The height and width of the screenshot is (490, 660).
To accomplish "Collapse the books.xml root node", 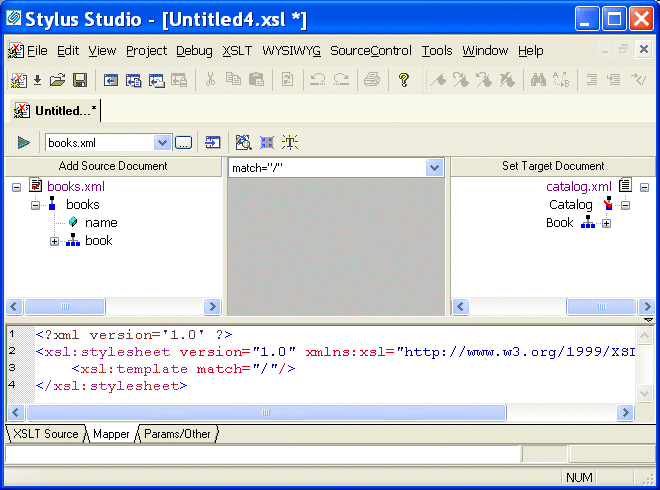I will [17, 187].
